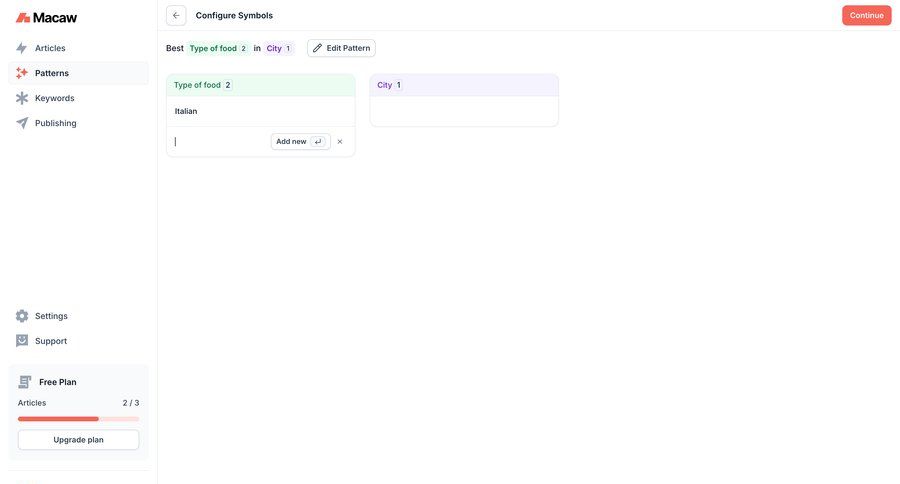The height and width of the screenshot is (484, 900).
Task: Select Keywords in the sidebar
Action: [x=54, y=98]
